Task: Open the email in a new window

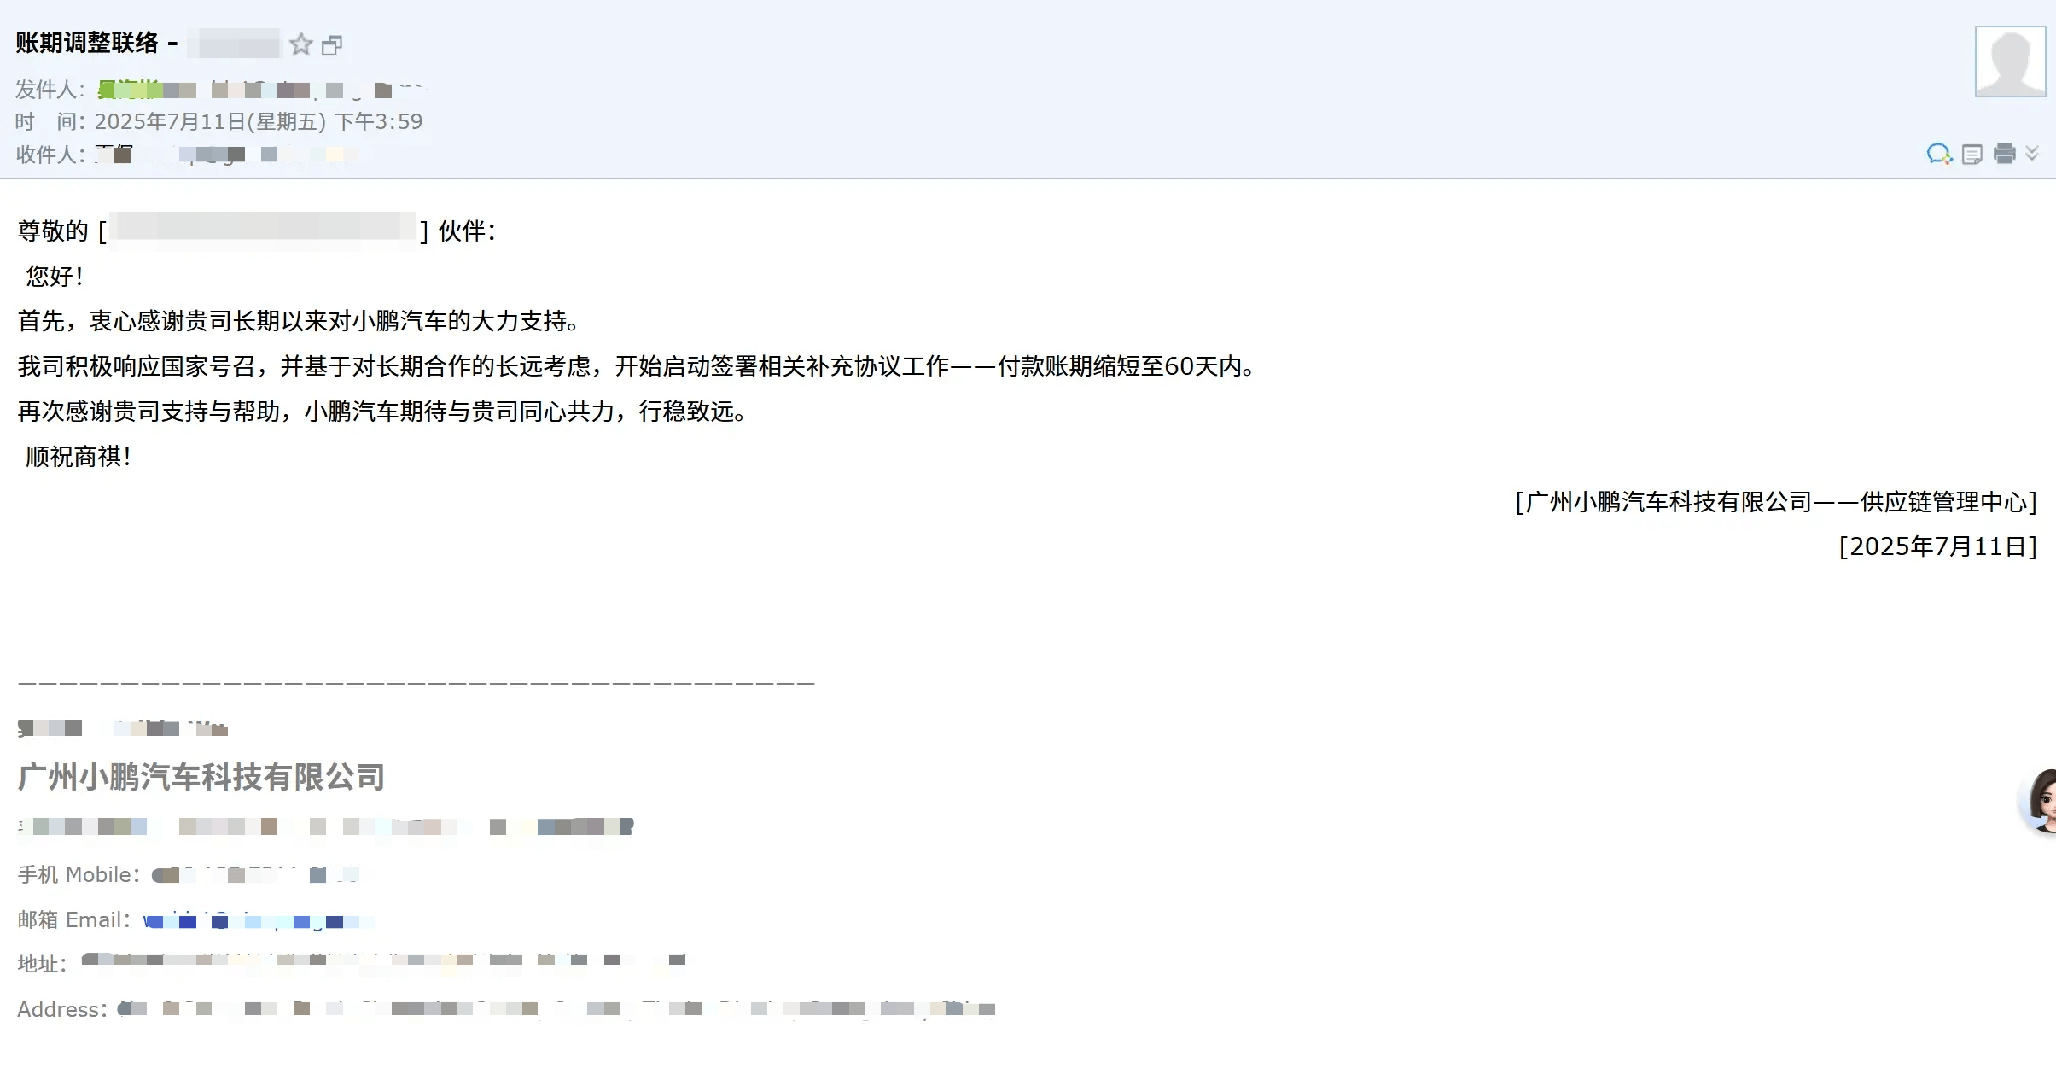Action: pos(332,45)
